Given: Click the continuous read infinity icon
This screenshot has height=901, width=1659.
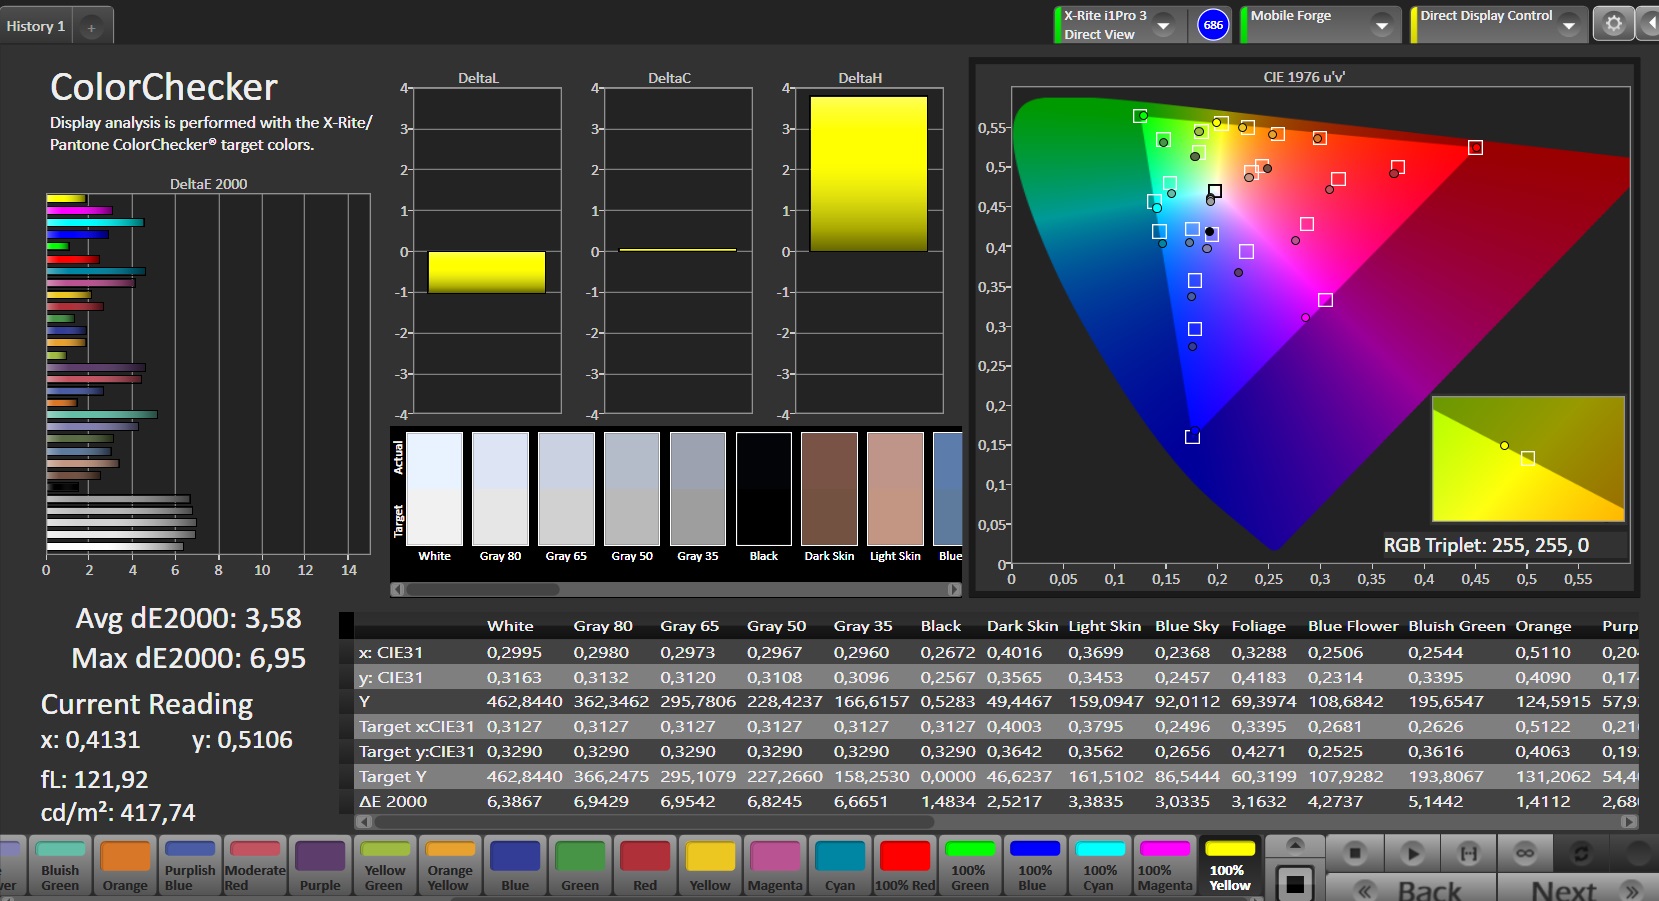Looking at the screenshot, I should coord(1524,853).
